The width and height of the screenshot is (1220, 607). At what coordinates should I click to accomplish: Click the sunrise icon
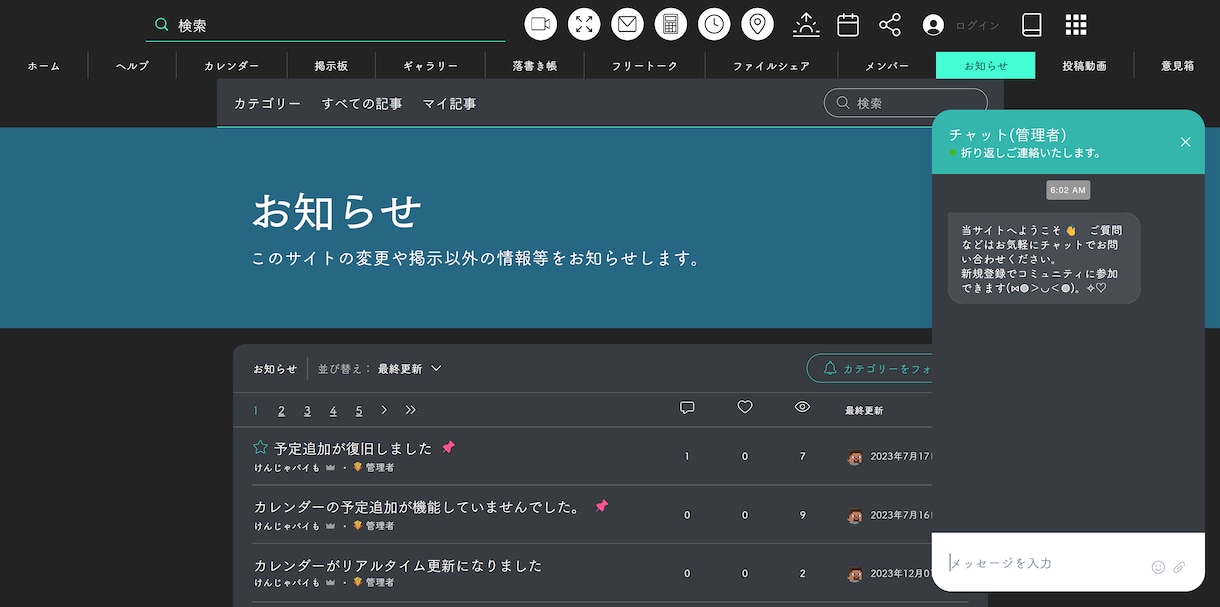(x=806, y=25)
